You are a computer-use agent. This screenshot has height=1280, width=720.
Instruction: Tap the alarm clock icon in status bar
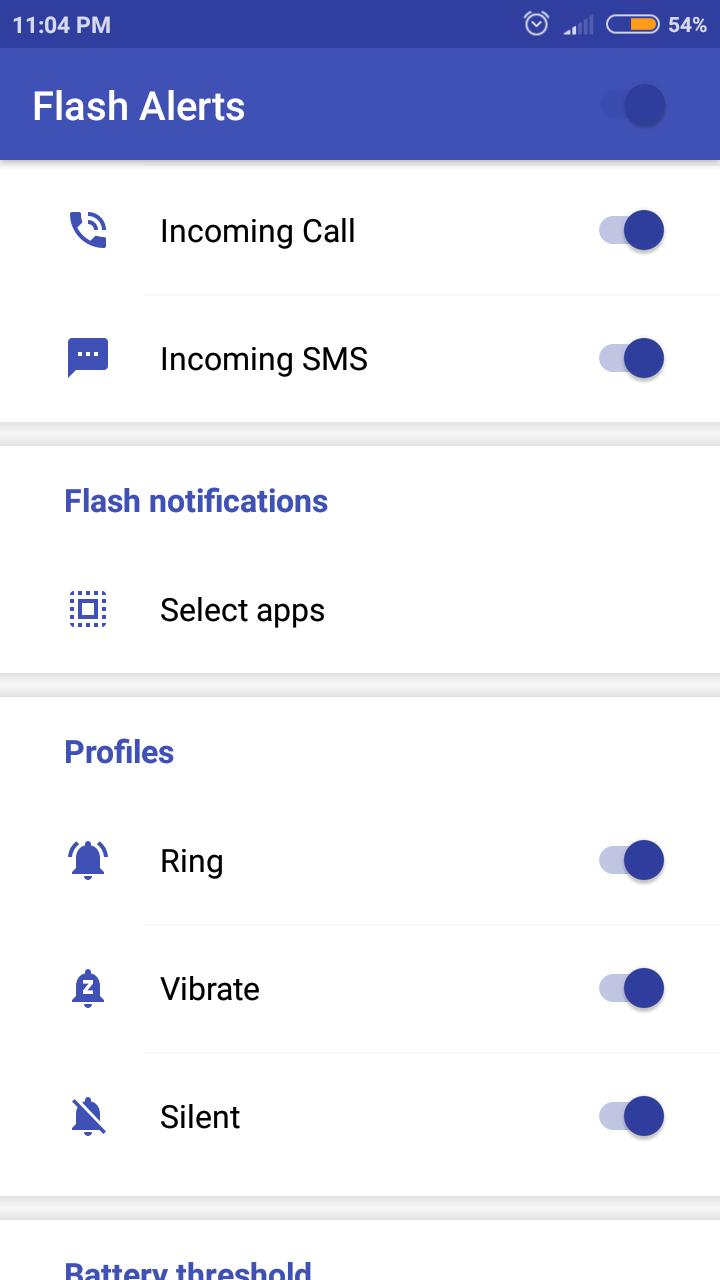[537, 24]
